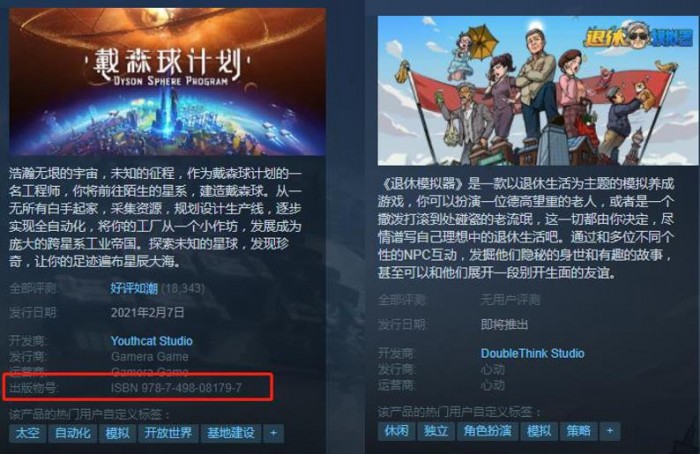The image size is (700, 454).
Task: Select the 基地建设 tag
Action: click(231, 433)
